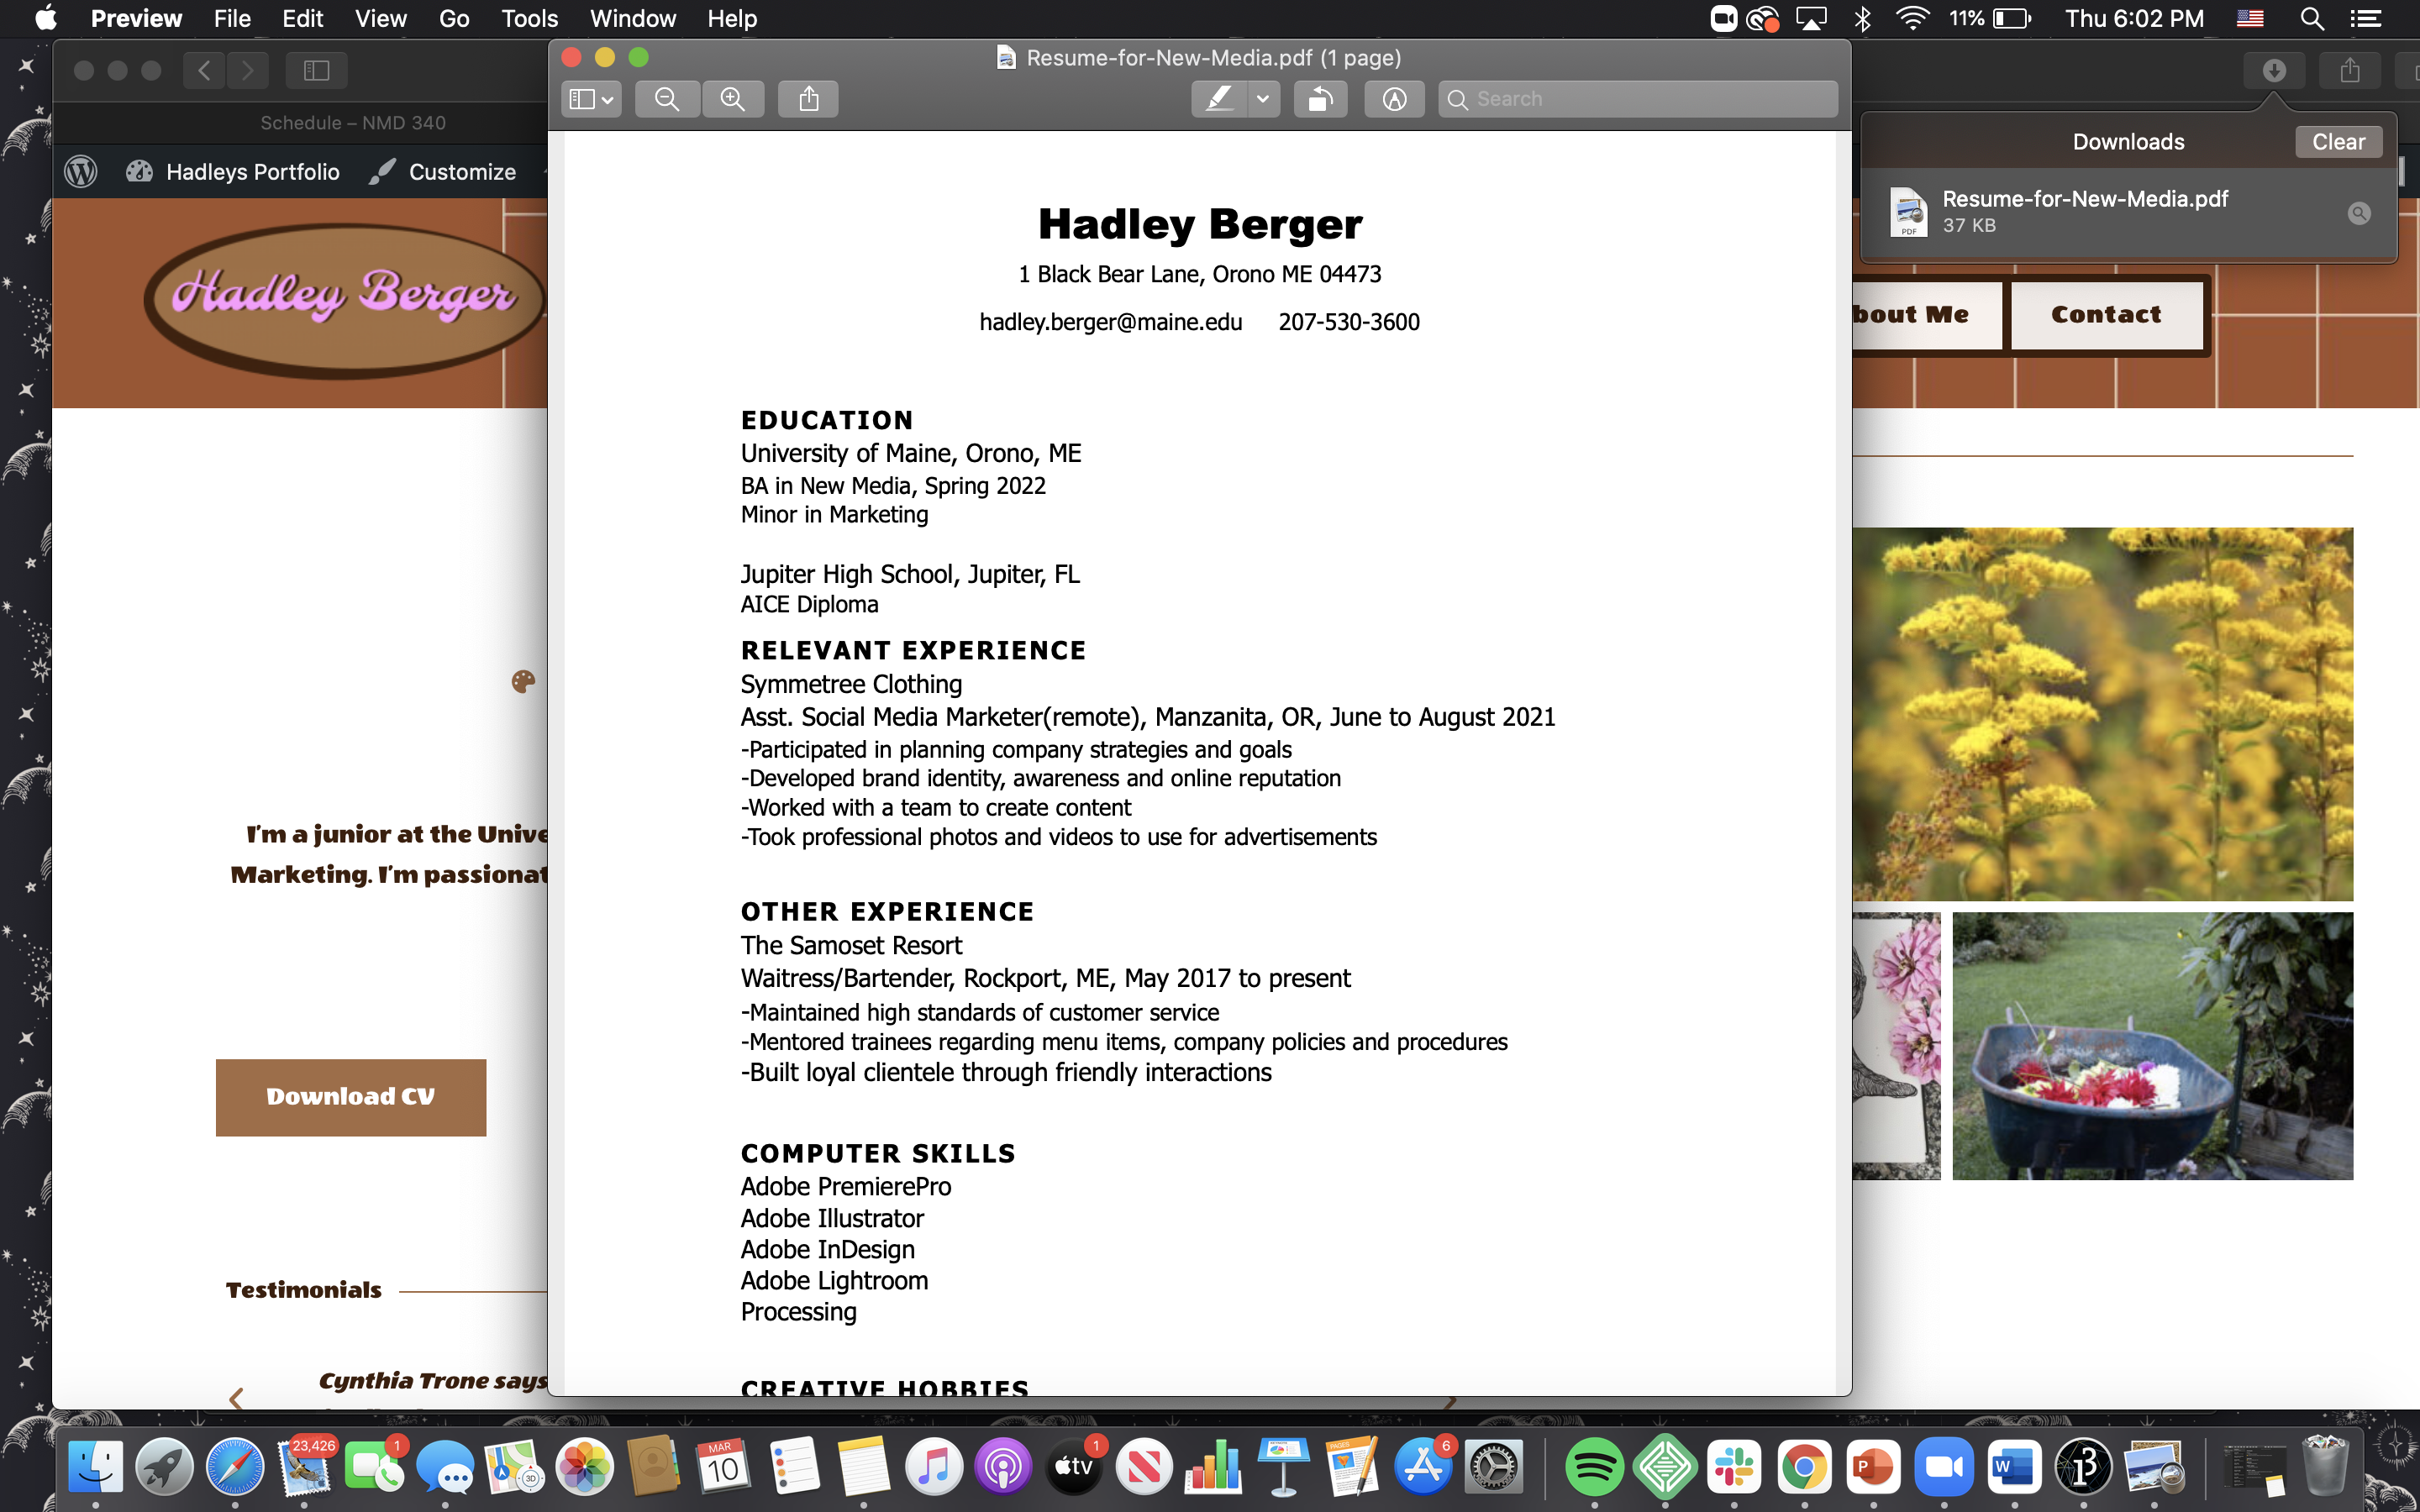The width and height of the screenshot is (2420, 1512).
Task: Open the Markup toolbar icon
Action: coord(1394,99)
